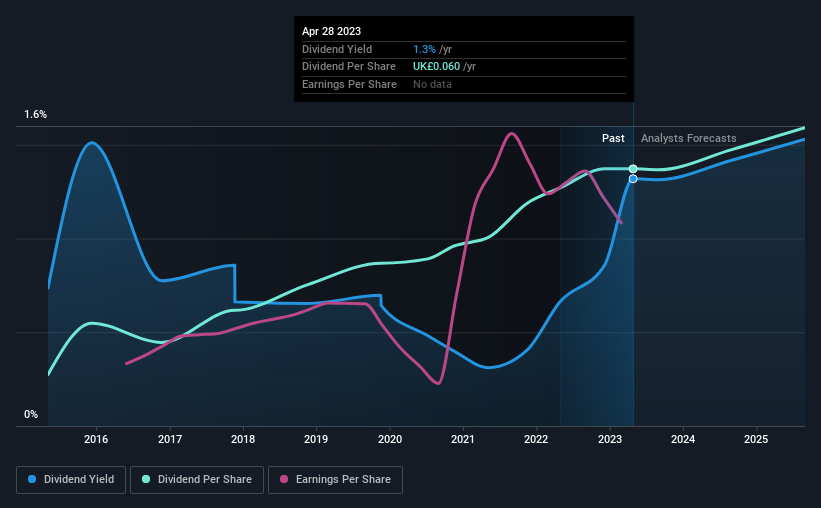Click the teal Dividend Per Share legend dot
Screen dimensions: 821x508
coord(146,479)
